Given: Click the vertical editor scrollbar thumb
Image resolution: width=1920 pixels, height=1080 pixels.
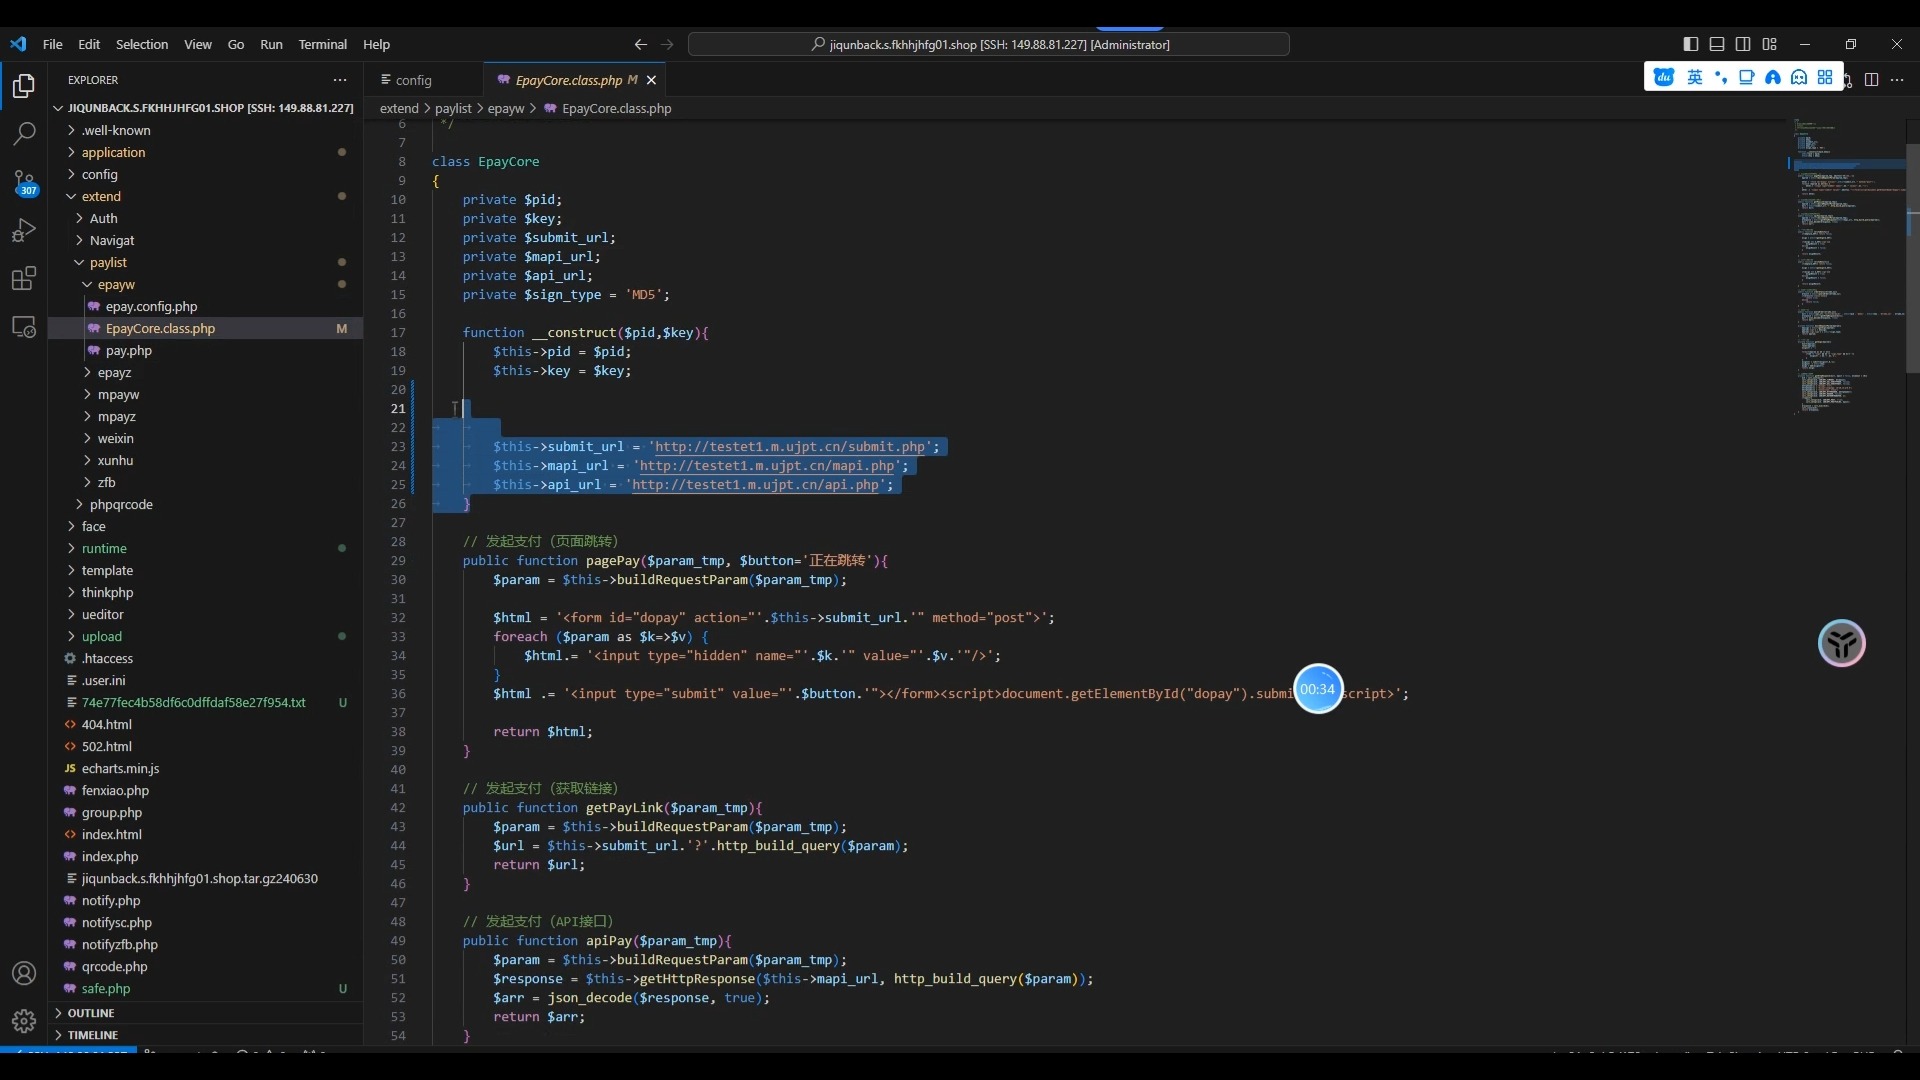Looking at the screenshot, I should coord(1913,258).
